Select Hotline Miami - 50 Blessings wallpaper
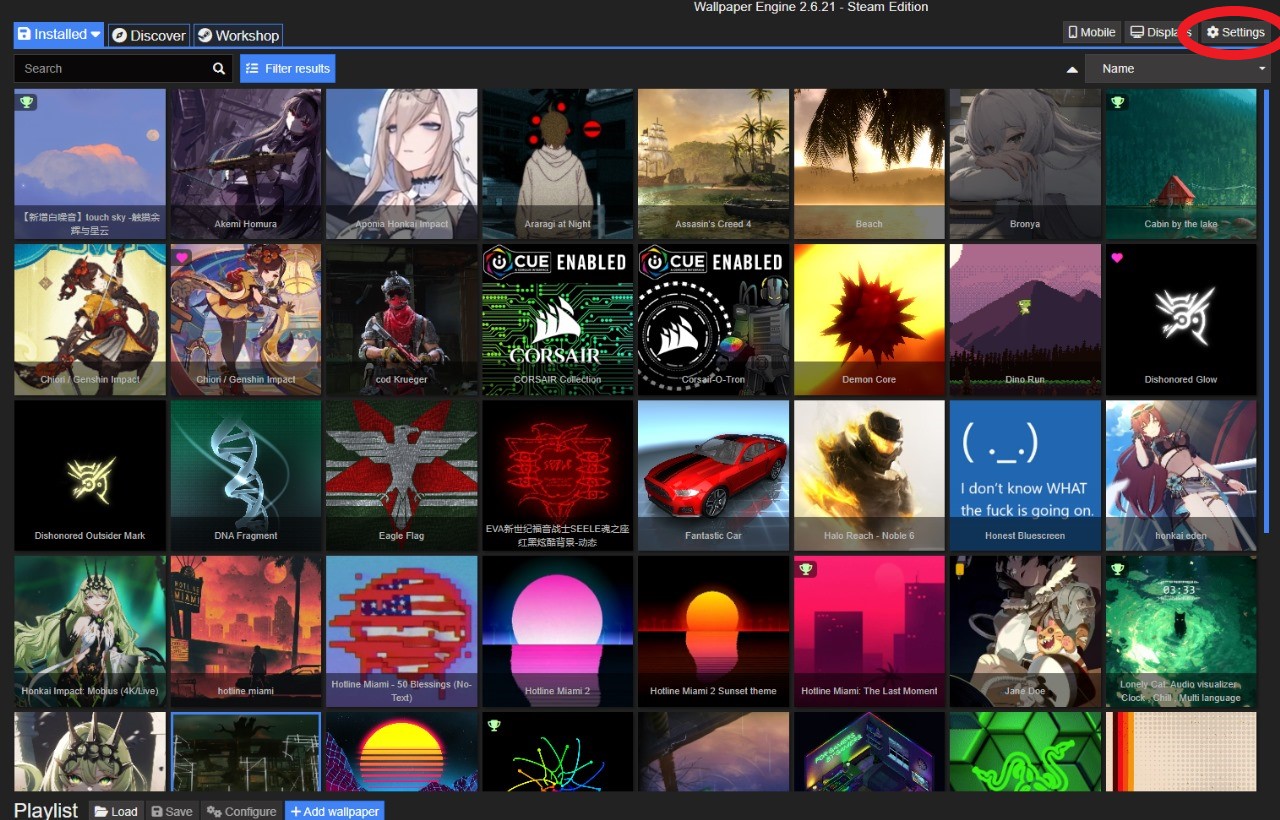 point(402,632)
